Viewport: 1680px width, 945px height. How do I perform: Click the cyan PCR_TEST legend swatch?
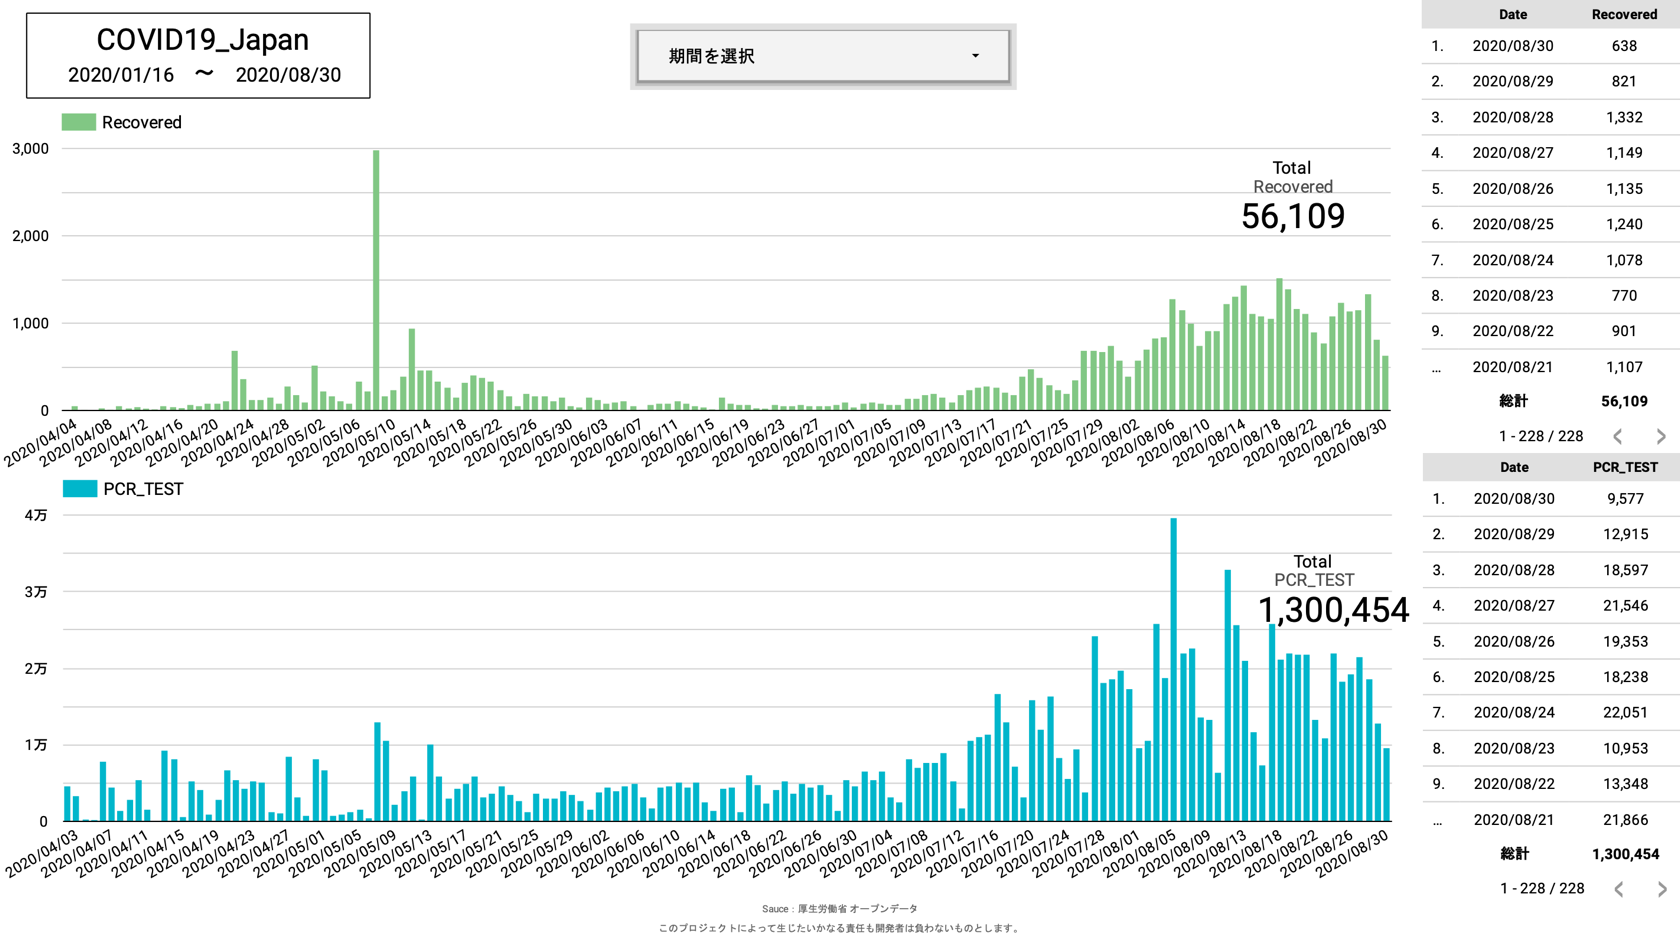(80, 489)
